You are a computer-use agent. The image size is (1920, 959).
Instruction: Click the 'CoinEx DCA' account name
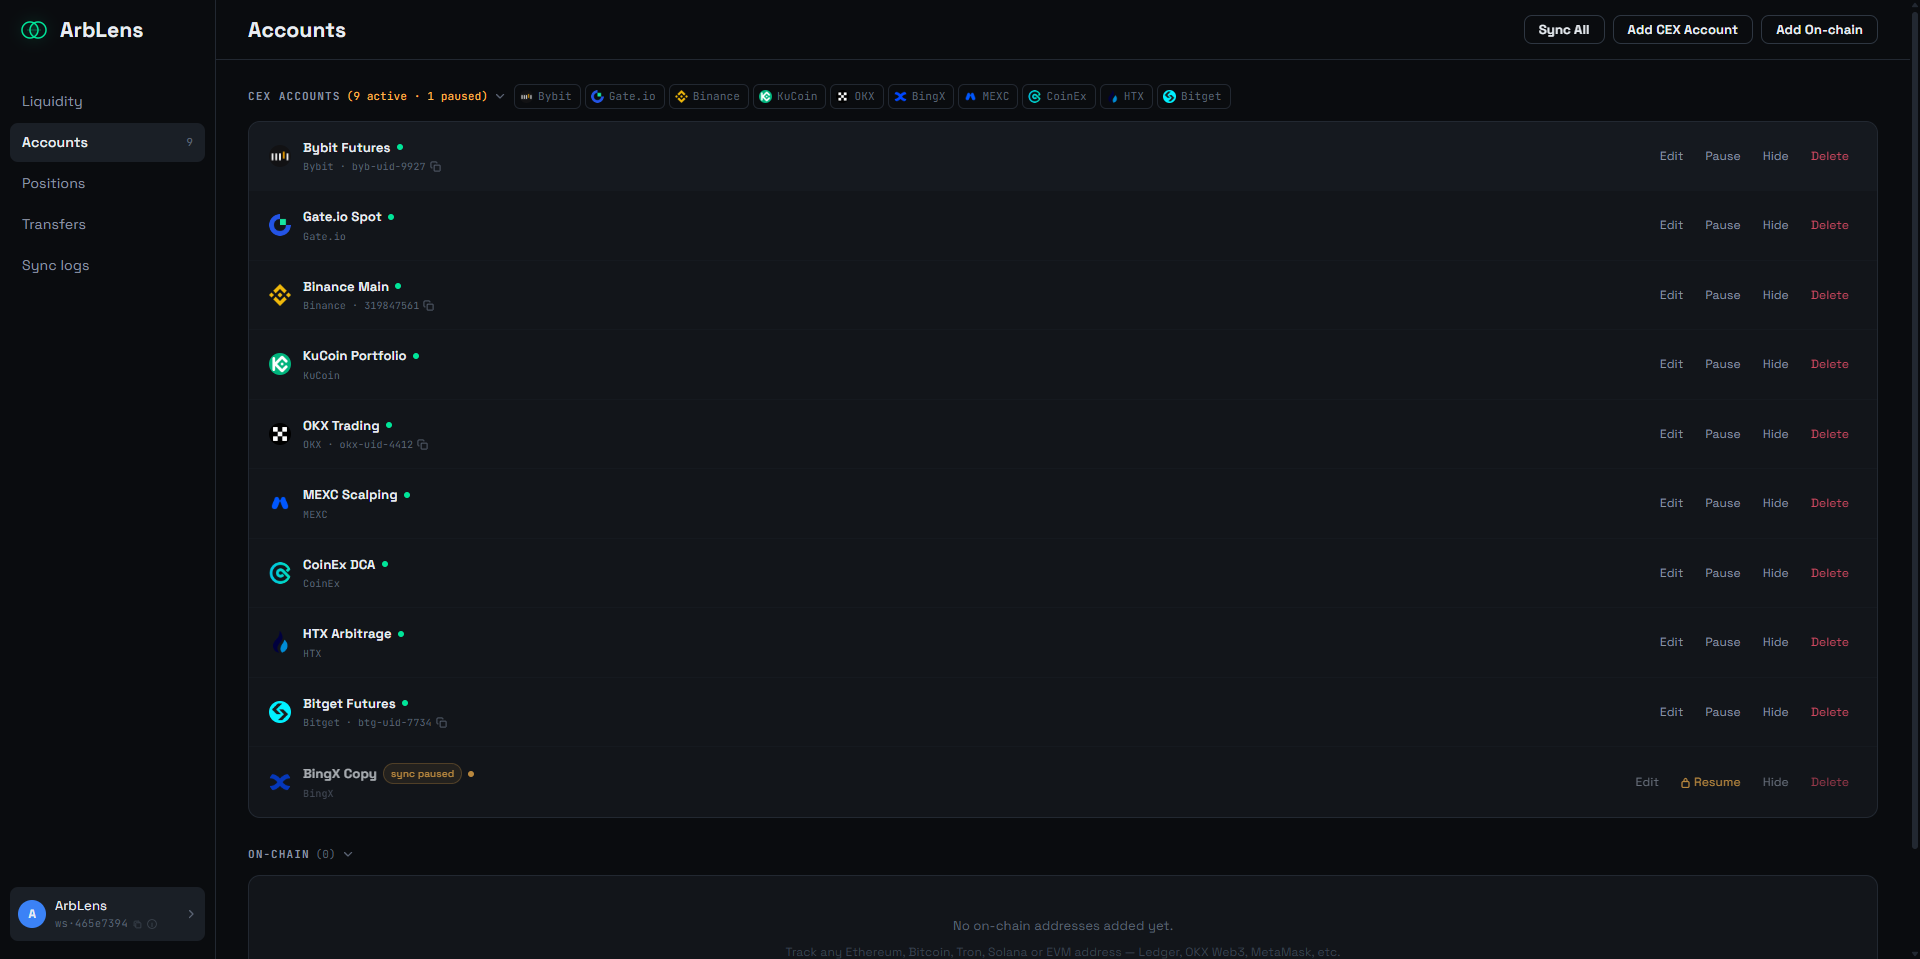click(339, 565)
